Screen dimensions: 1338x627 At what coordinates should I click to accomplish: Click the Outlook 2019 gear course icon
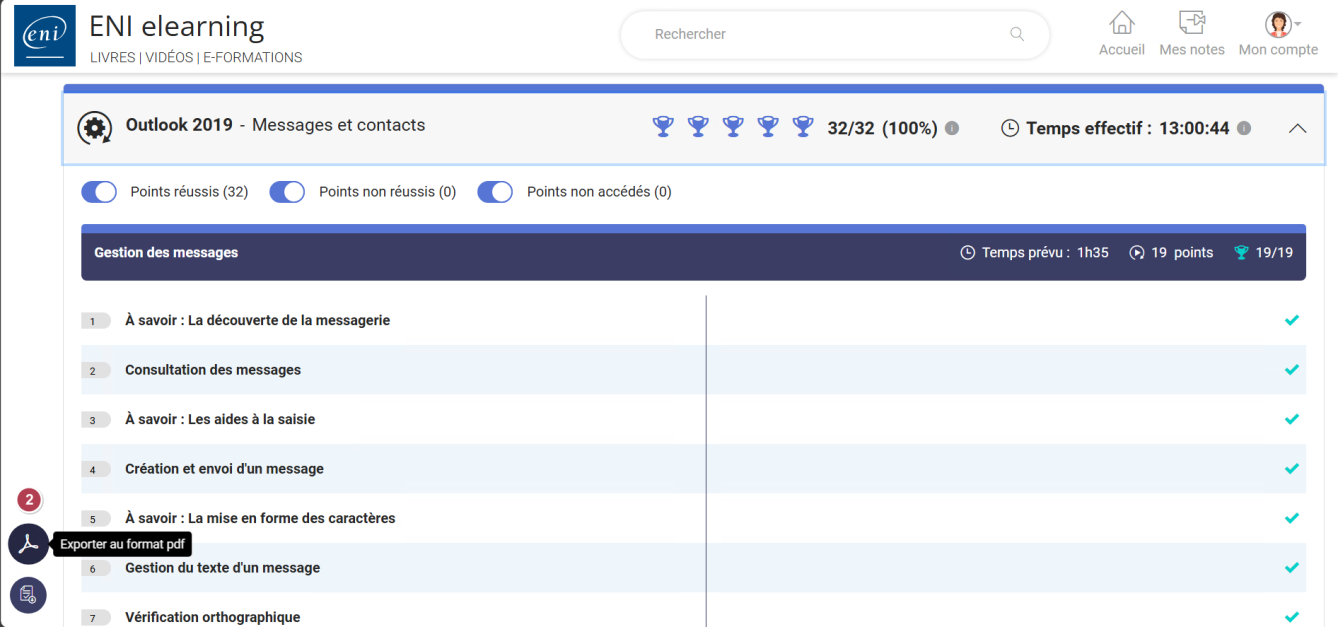point(95,128)
